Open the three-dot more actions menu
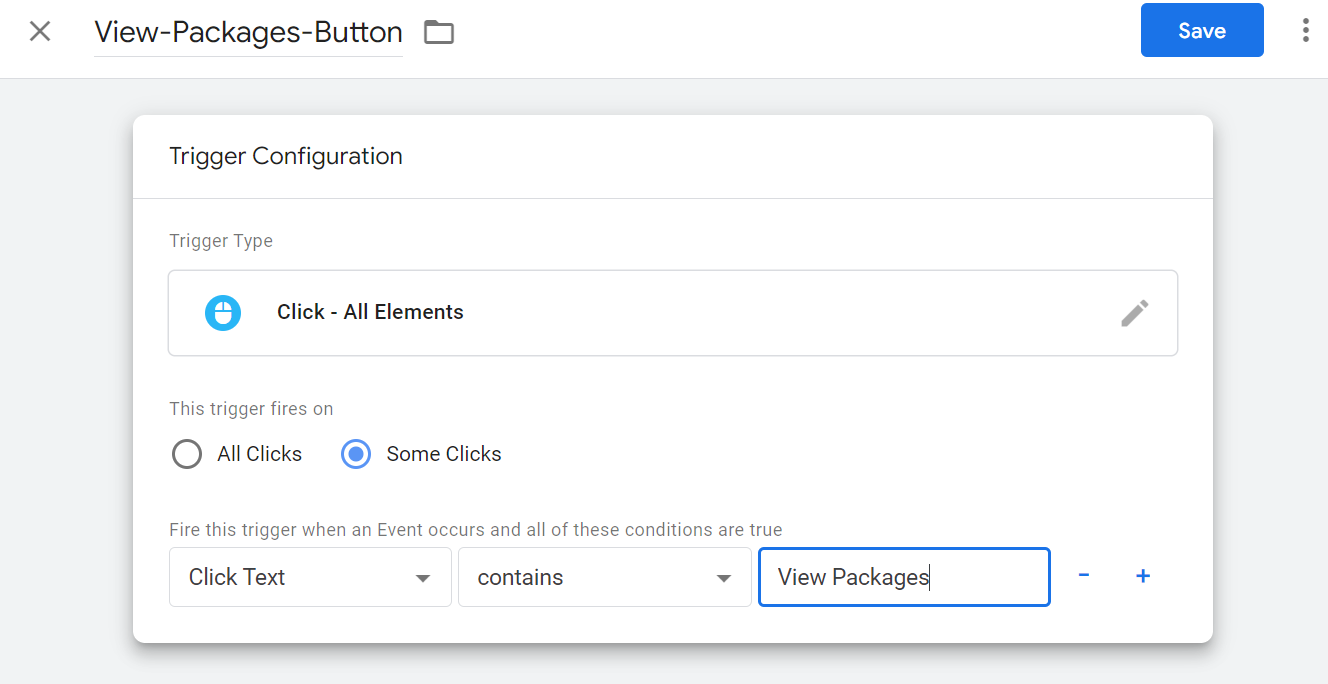 1305,31
